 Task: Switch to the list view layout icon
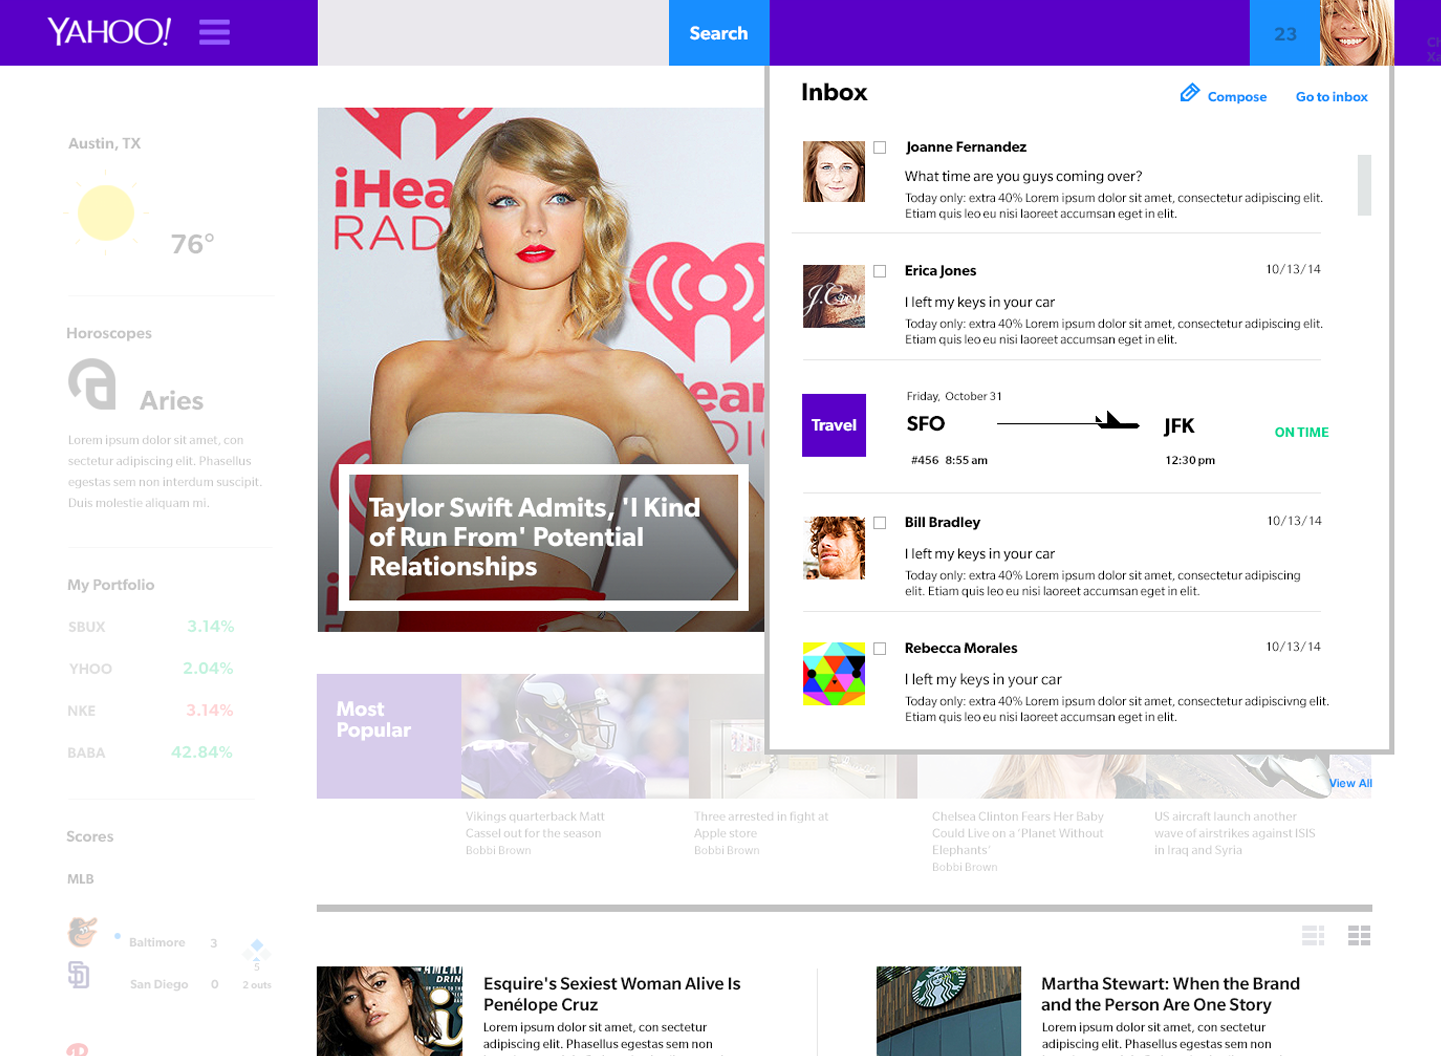pyautogui.click(x=1313, y=936)
